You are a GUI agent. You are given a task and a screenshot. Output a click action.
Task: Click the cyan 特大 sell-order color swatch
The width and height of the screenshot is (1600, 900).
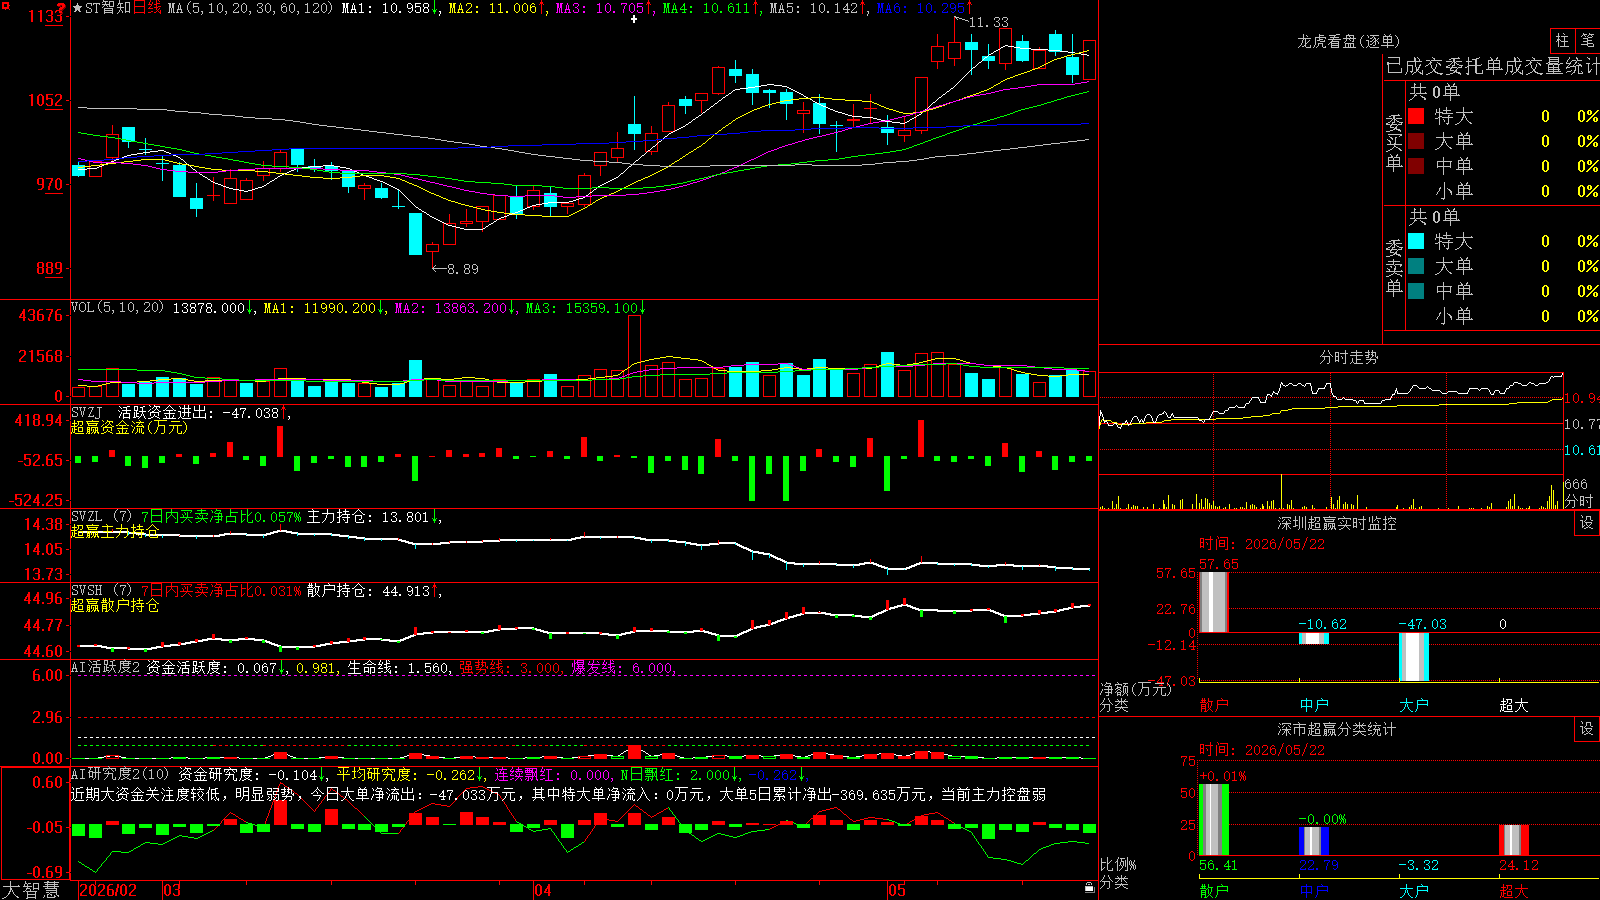[x=1416, y=241]
